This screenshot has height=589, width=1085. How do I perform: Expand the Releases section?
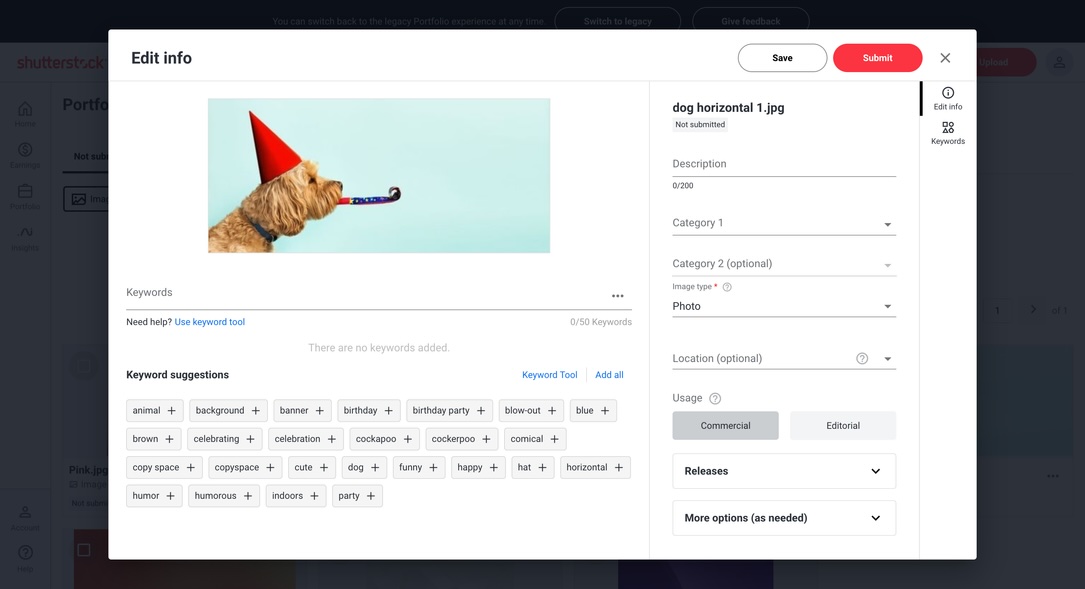(x=784, y=471)
